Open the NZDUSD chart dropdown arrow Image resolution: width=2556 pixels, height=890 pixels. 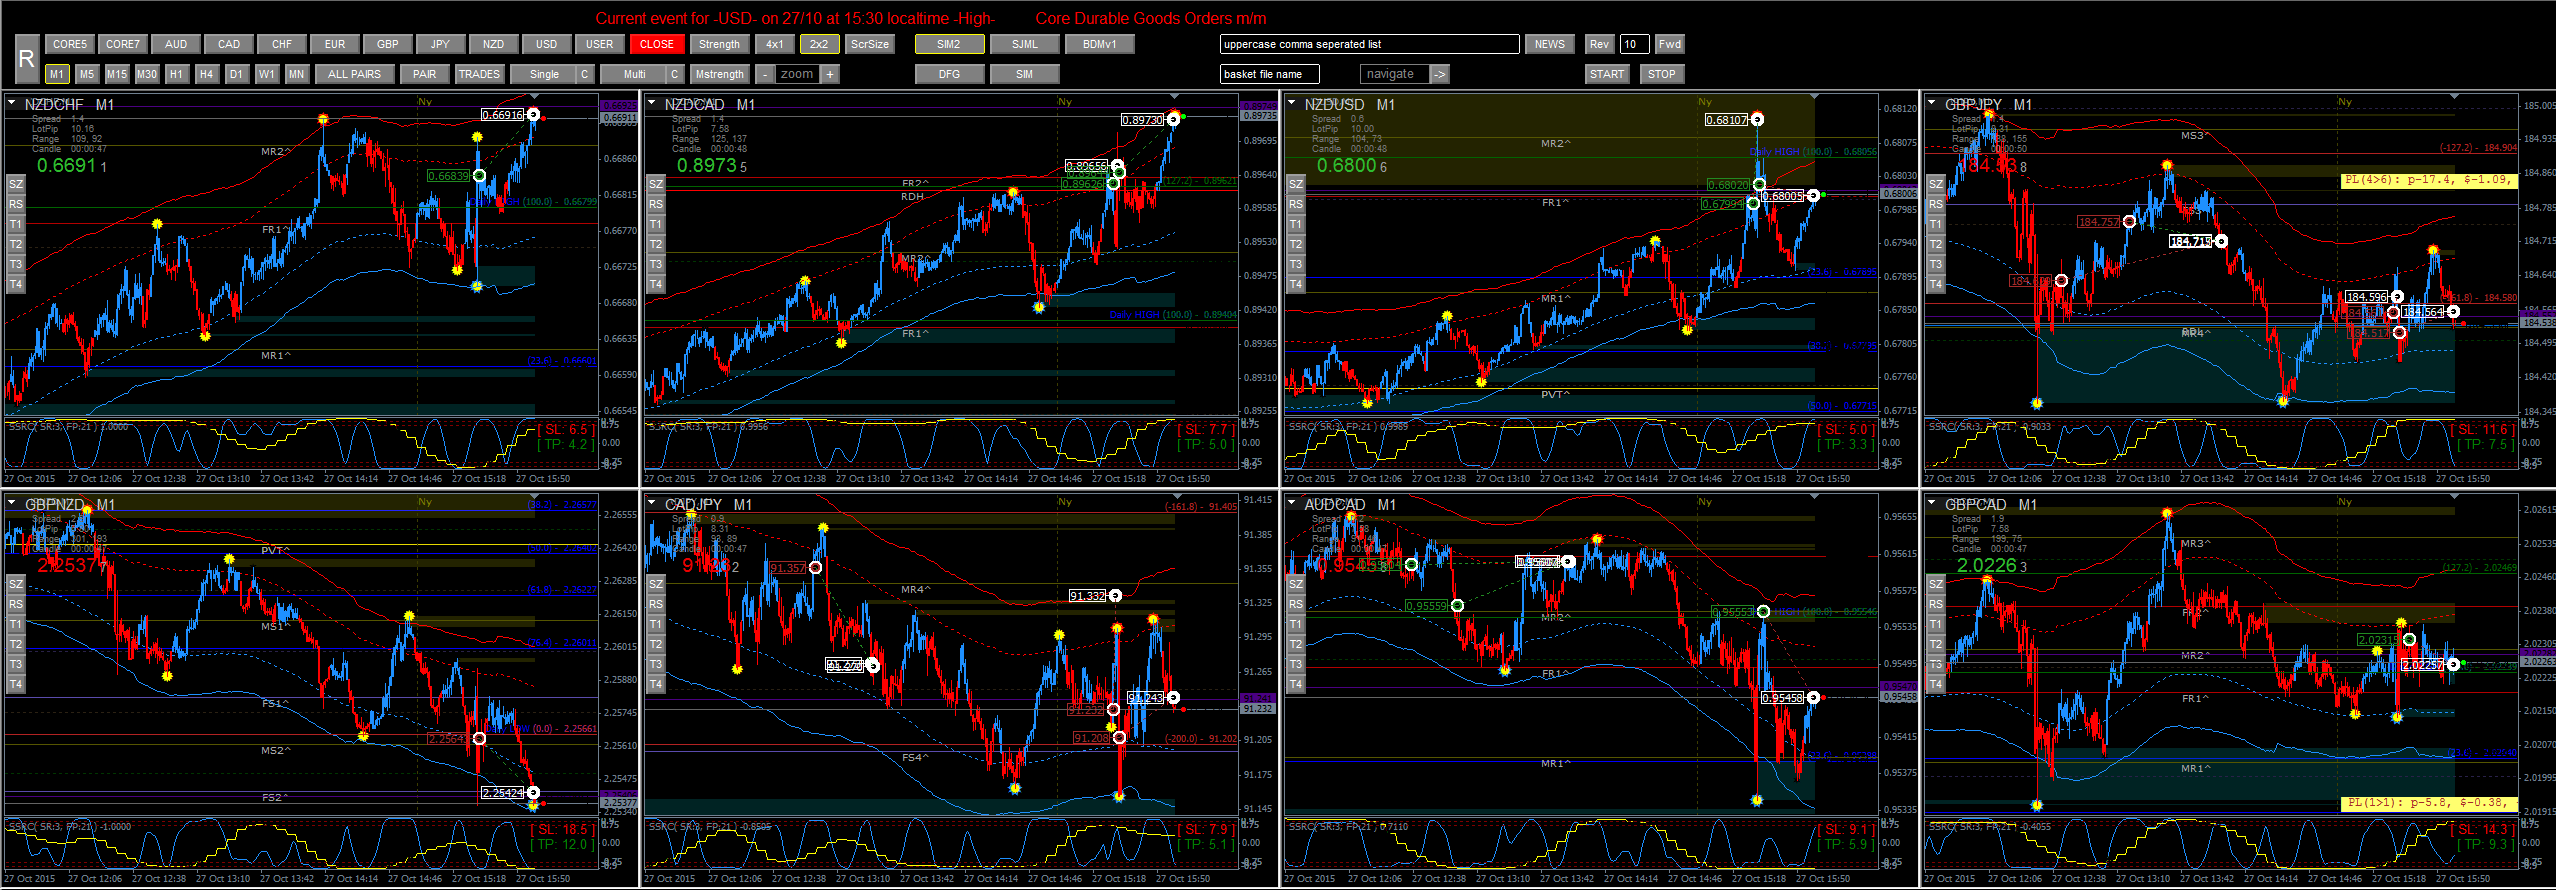click(x=1291, y=102)
